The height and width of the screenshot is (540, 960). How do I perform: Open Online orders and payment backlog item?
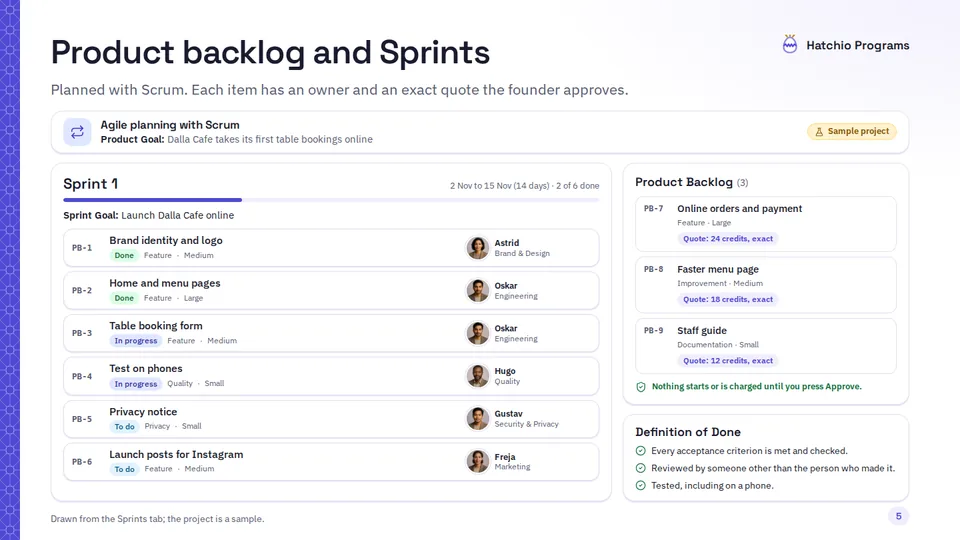tap(766, 224)
